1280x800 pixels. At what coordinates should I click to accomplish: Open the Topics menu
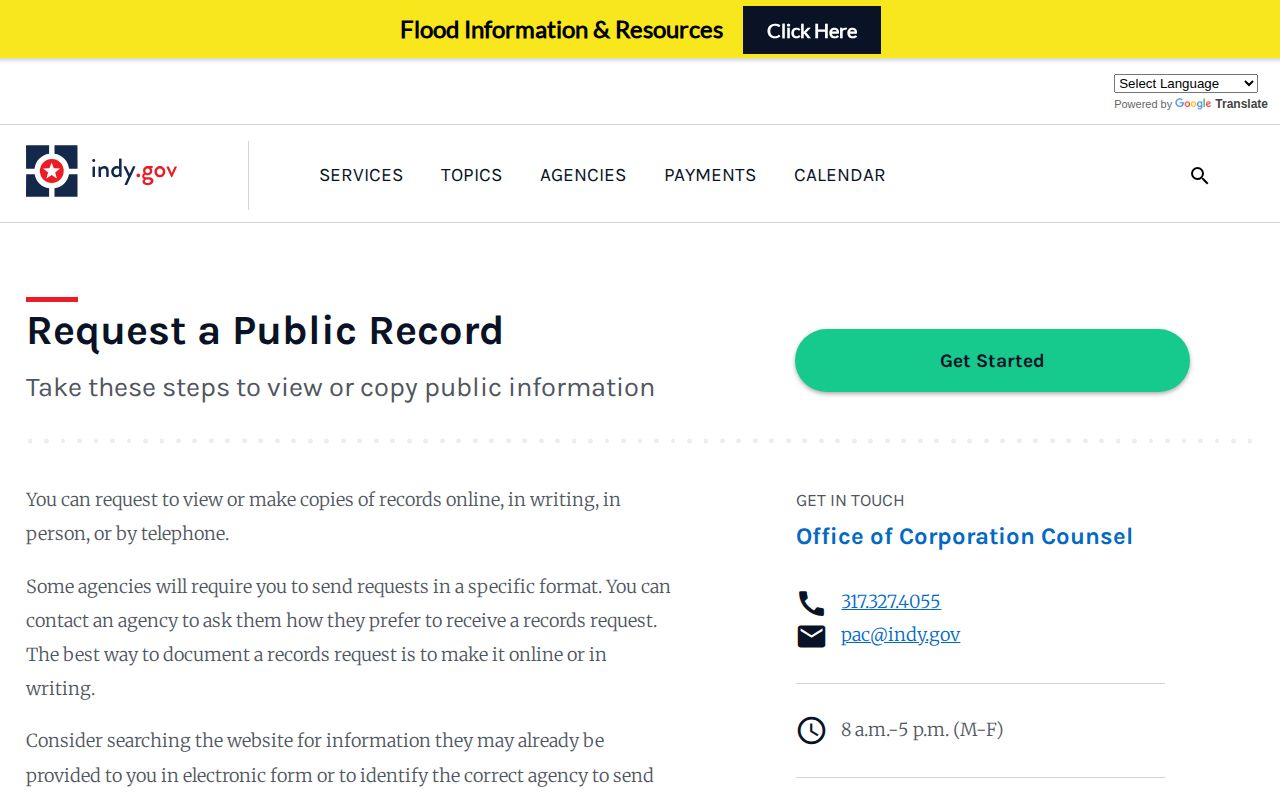point(472,175)
